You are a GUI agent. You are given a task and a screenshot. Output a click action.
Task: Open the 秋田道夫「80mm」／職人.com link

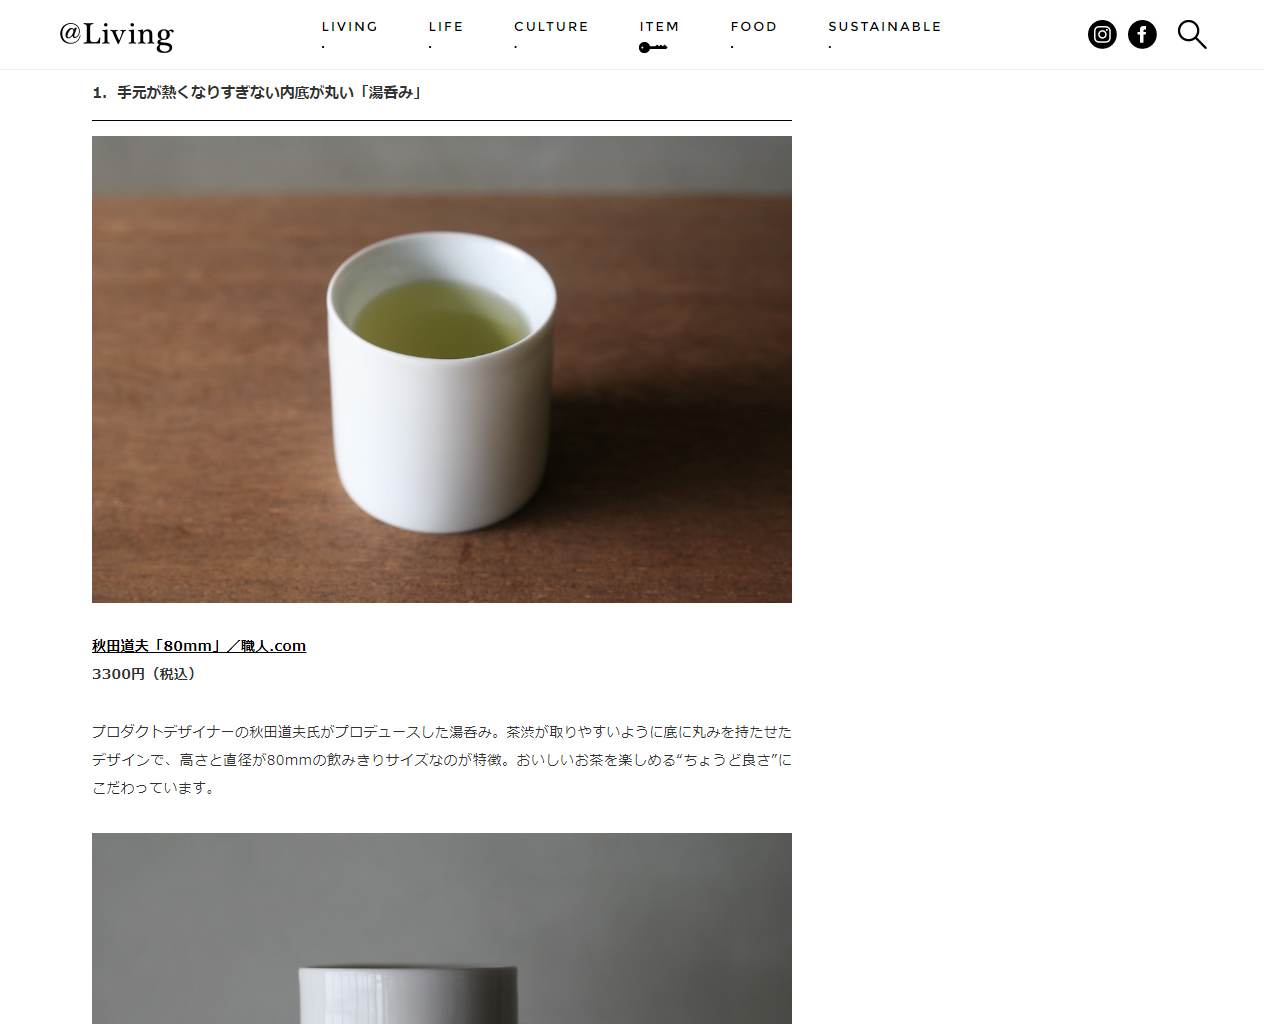pyautogui.click(x=199, y=646)
